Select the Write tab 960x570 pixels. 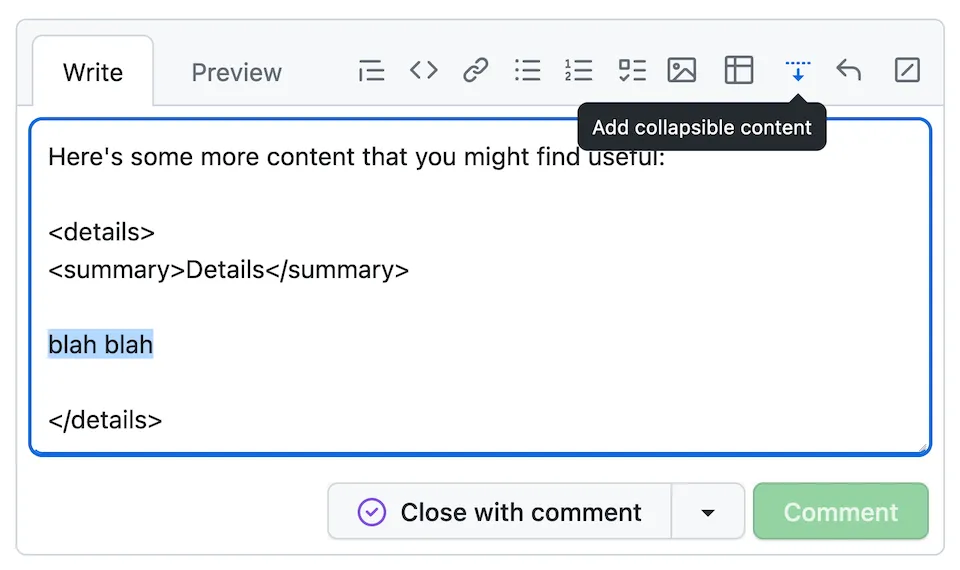(93, 73)
